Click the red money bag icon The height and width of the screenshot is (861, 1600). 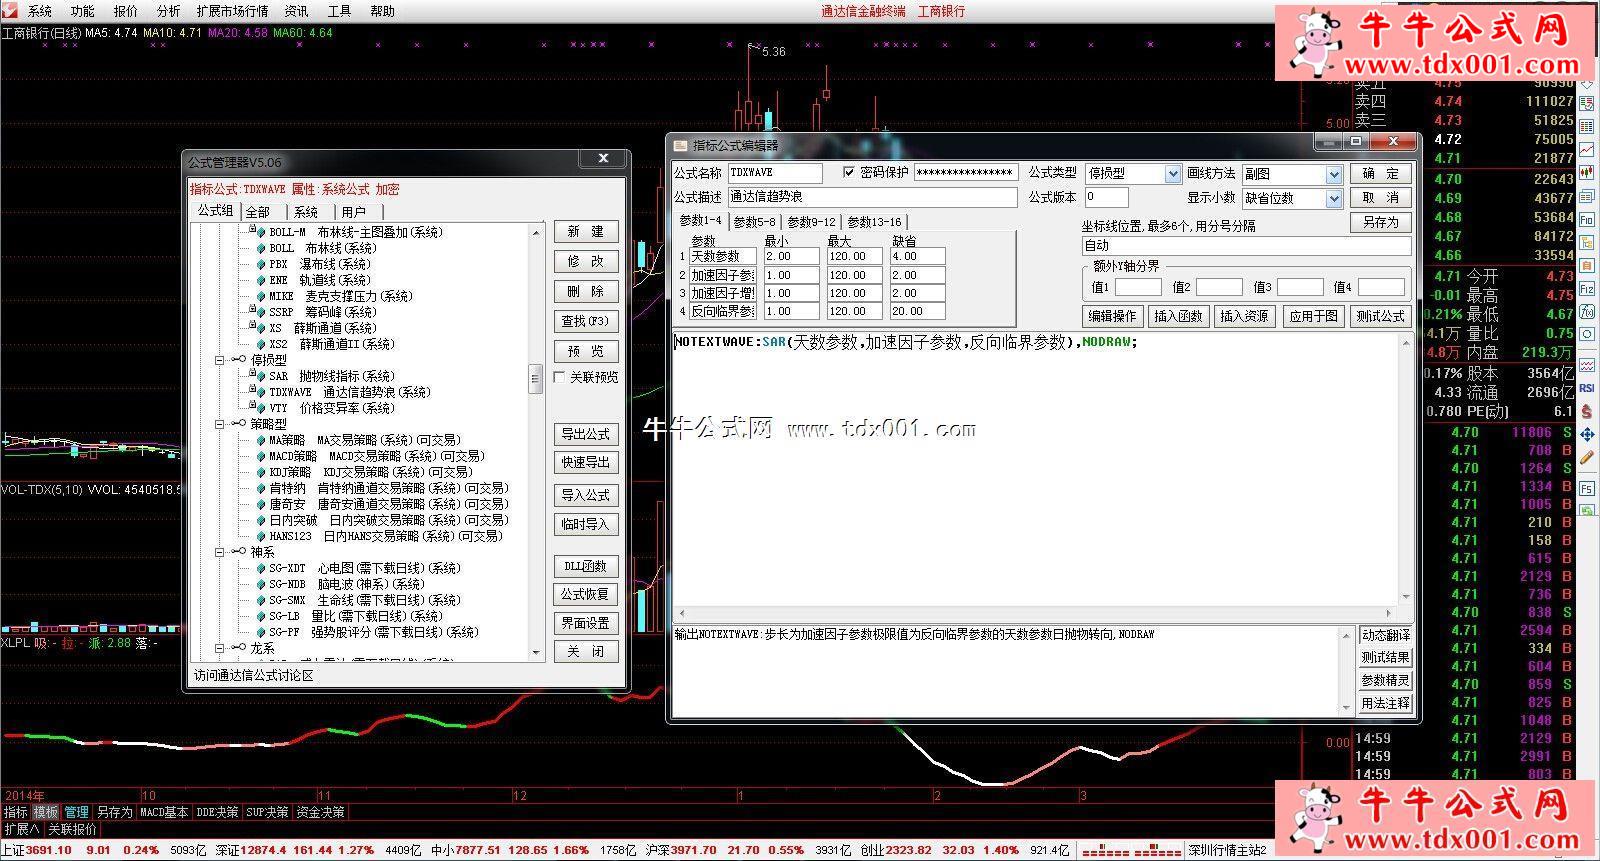[1586, 411]
